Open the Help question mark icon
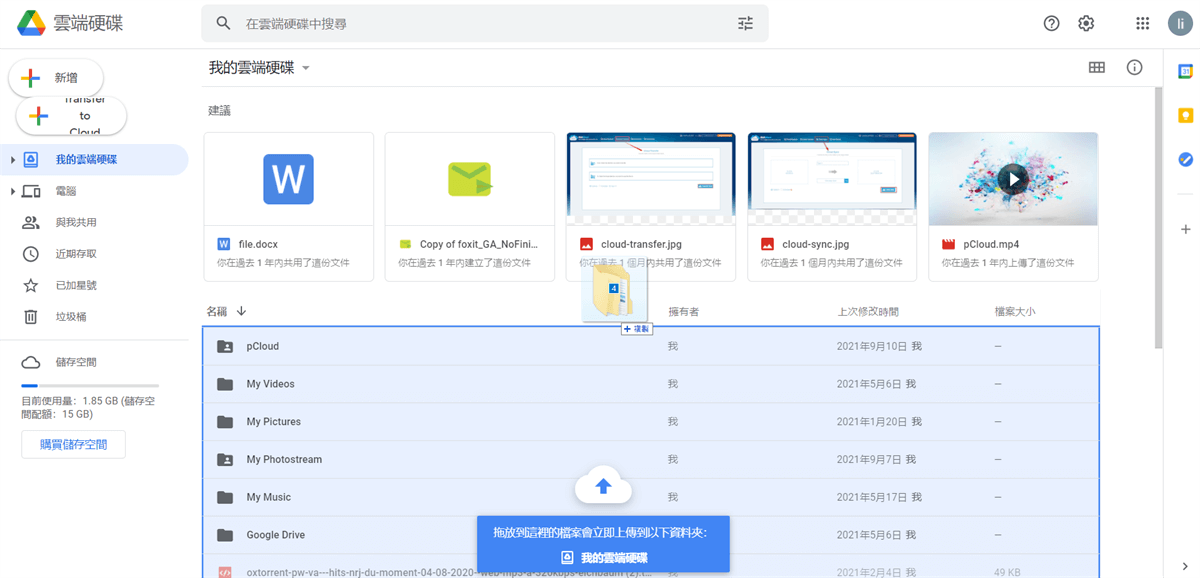The height and width of the screenshot is (578, 1200). (1051, 23)
